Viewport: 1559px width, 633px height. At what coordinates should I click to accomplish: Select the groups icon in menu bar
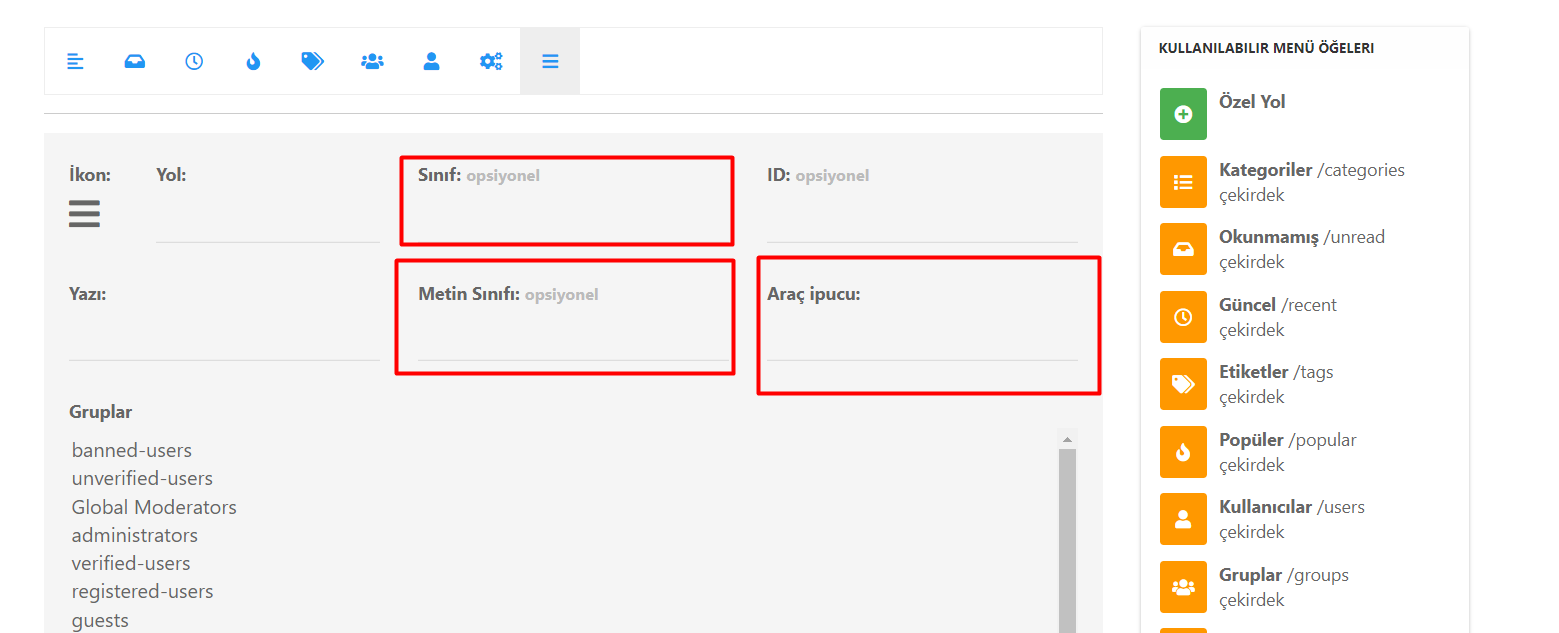[x=372, y=61]
